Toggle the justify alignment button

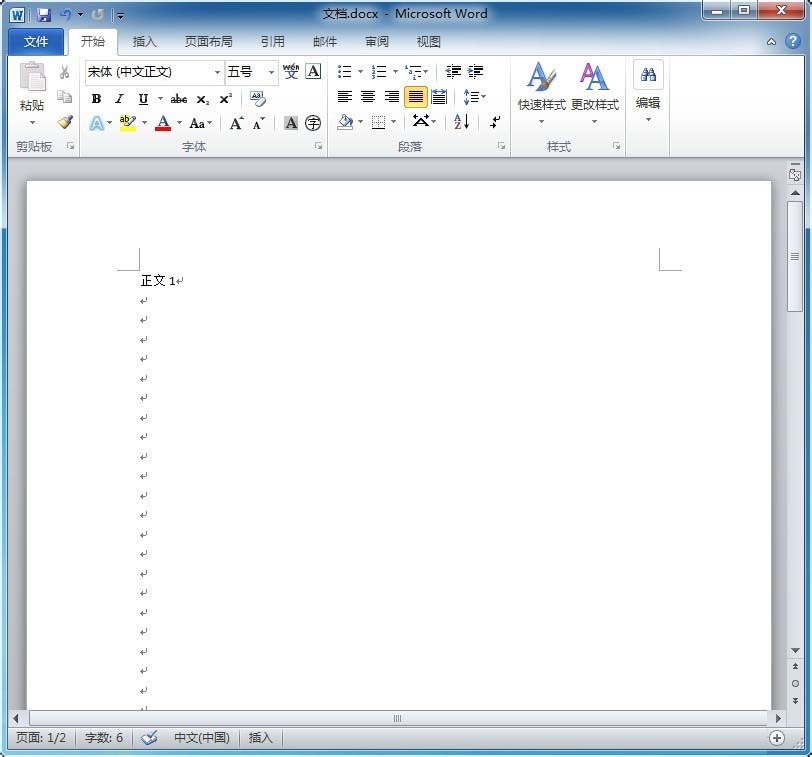tap(415, 97)
